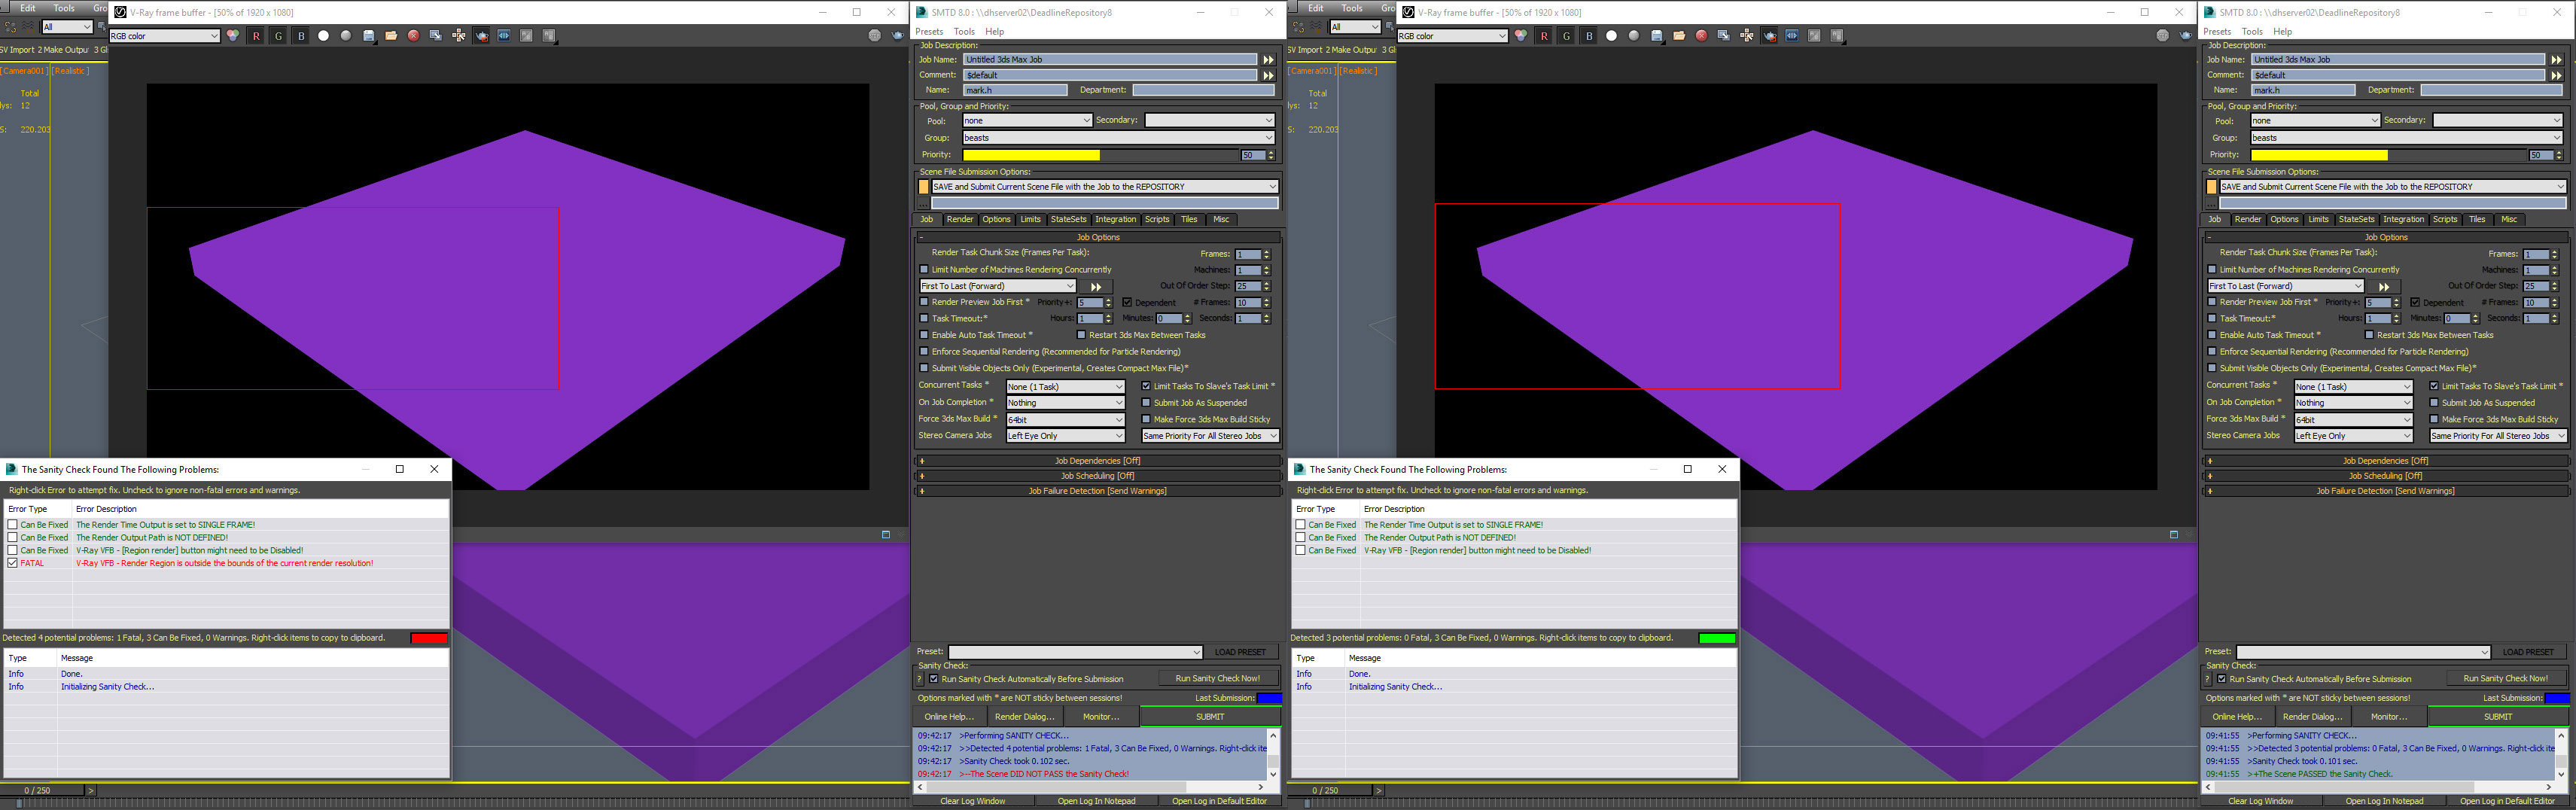
Task: Click the open image folder icon in the right frame buffer
Action: [x=1679, y=36]
